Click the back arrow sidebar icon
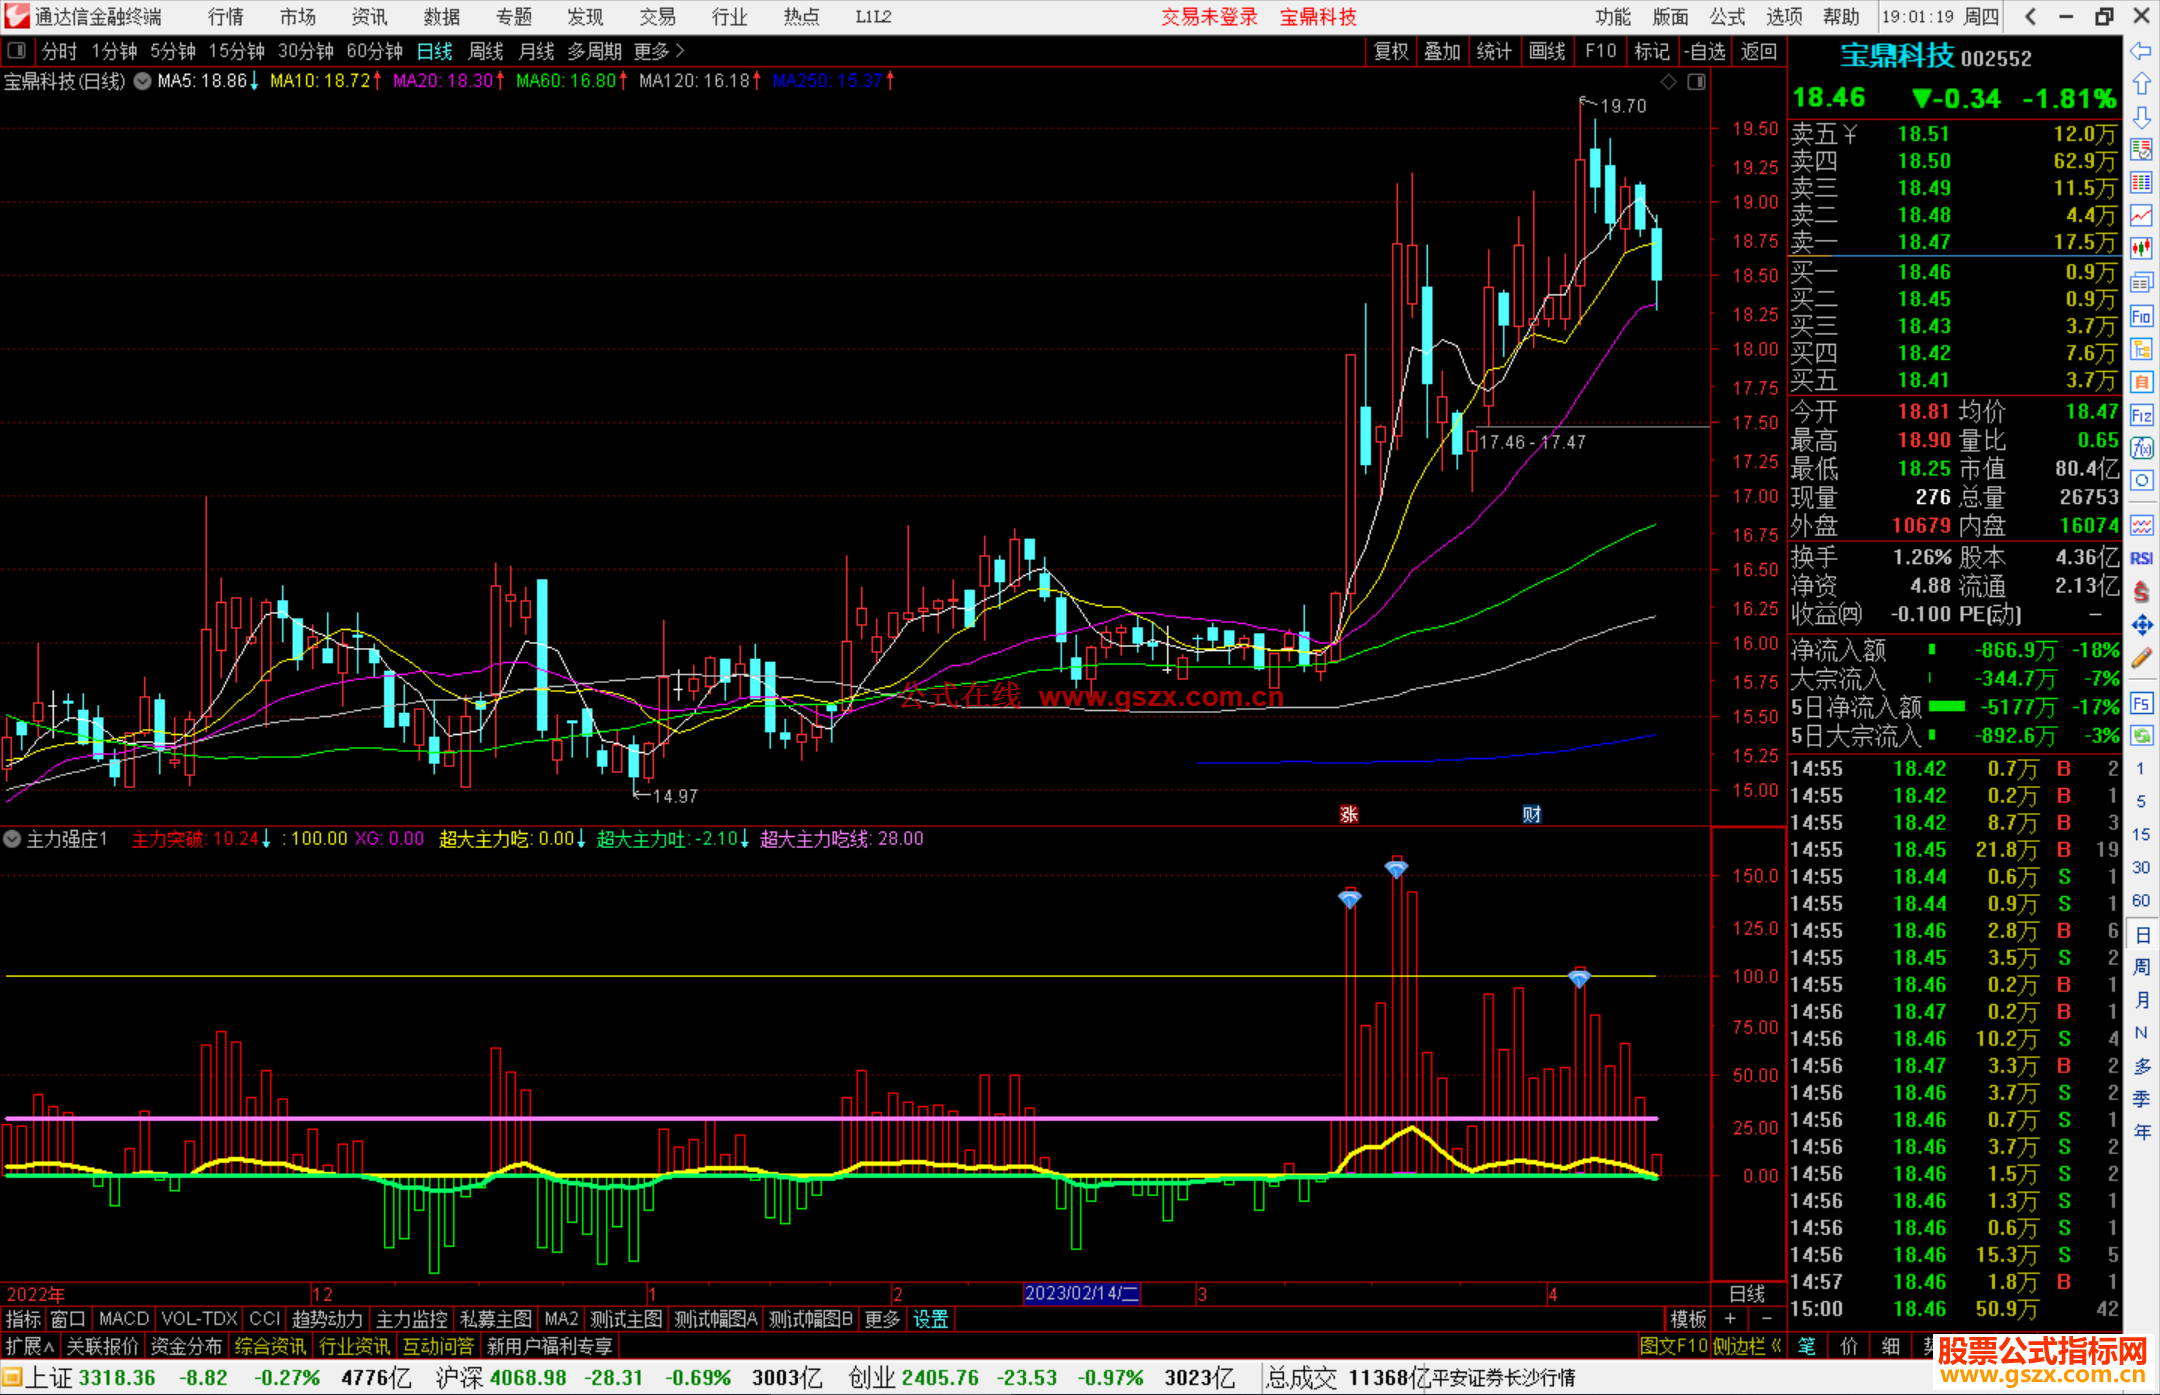The width and height of the screenshot is (2160, 1395). 2141,52
